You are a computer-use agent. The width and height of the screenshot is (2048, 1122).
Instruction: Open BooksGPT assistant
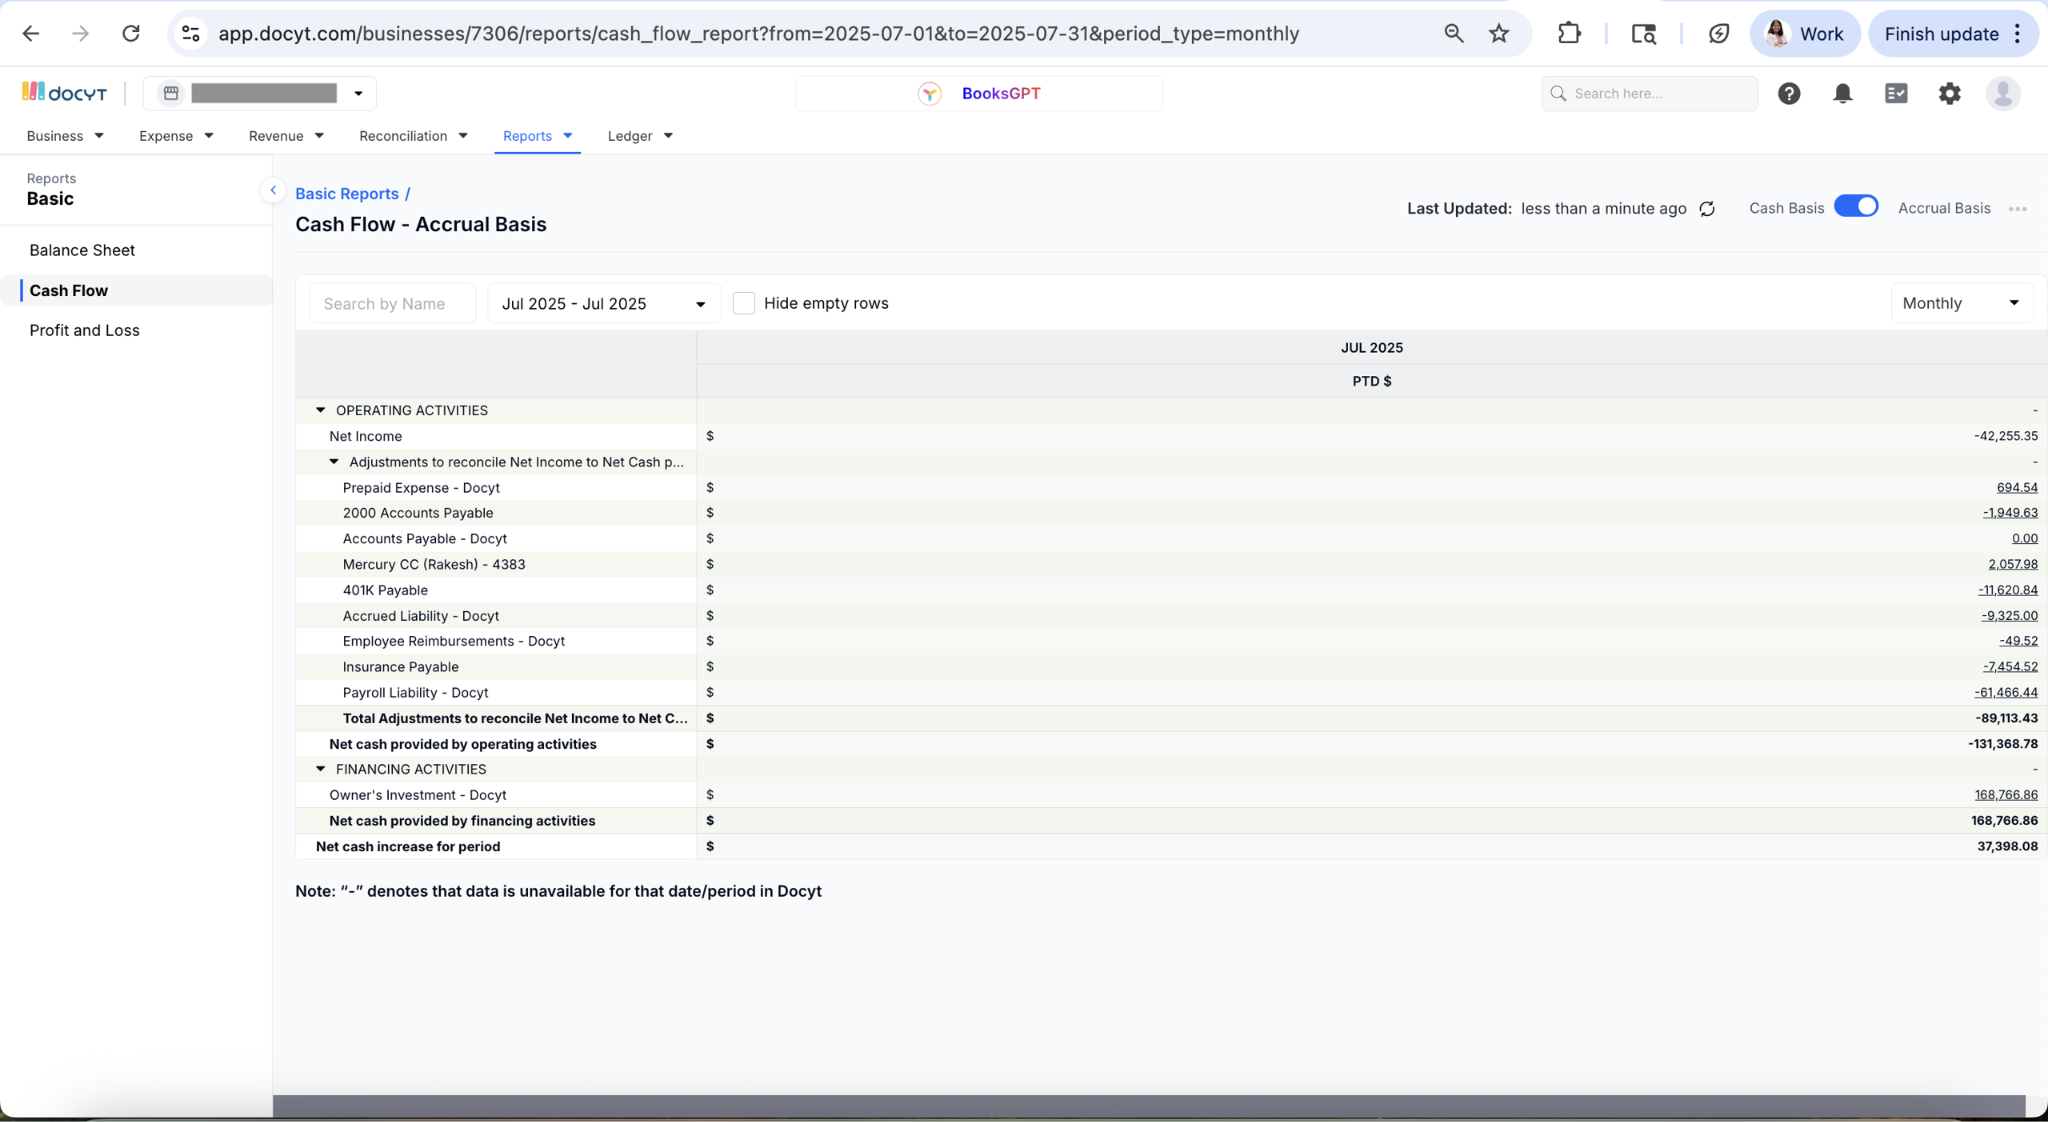coord(979,93)
